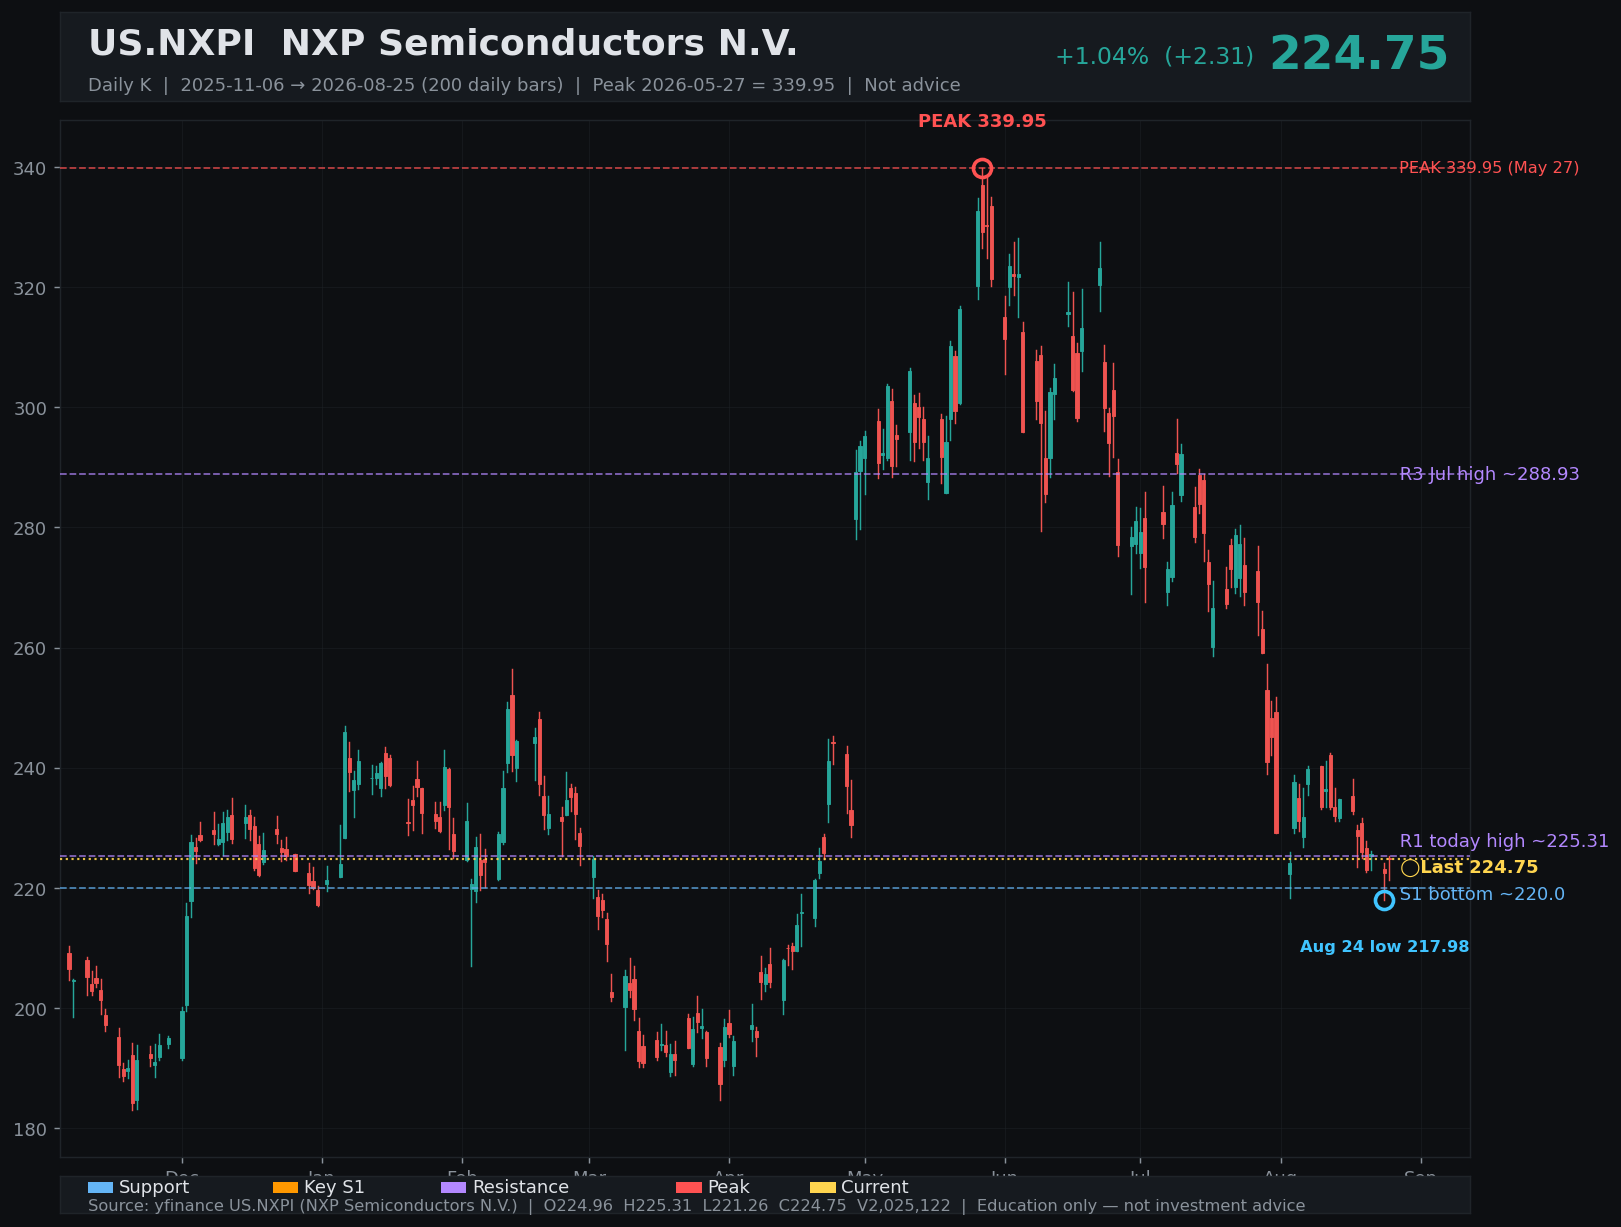Click footer volume 'V2,025,122'

click(905, 1206)
